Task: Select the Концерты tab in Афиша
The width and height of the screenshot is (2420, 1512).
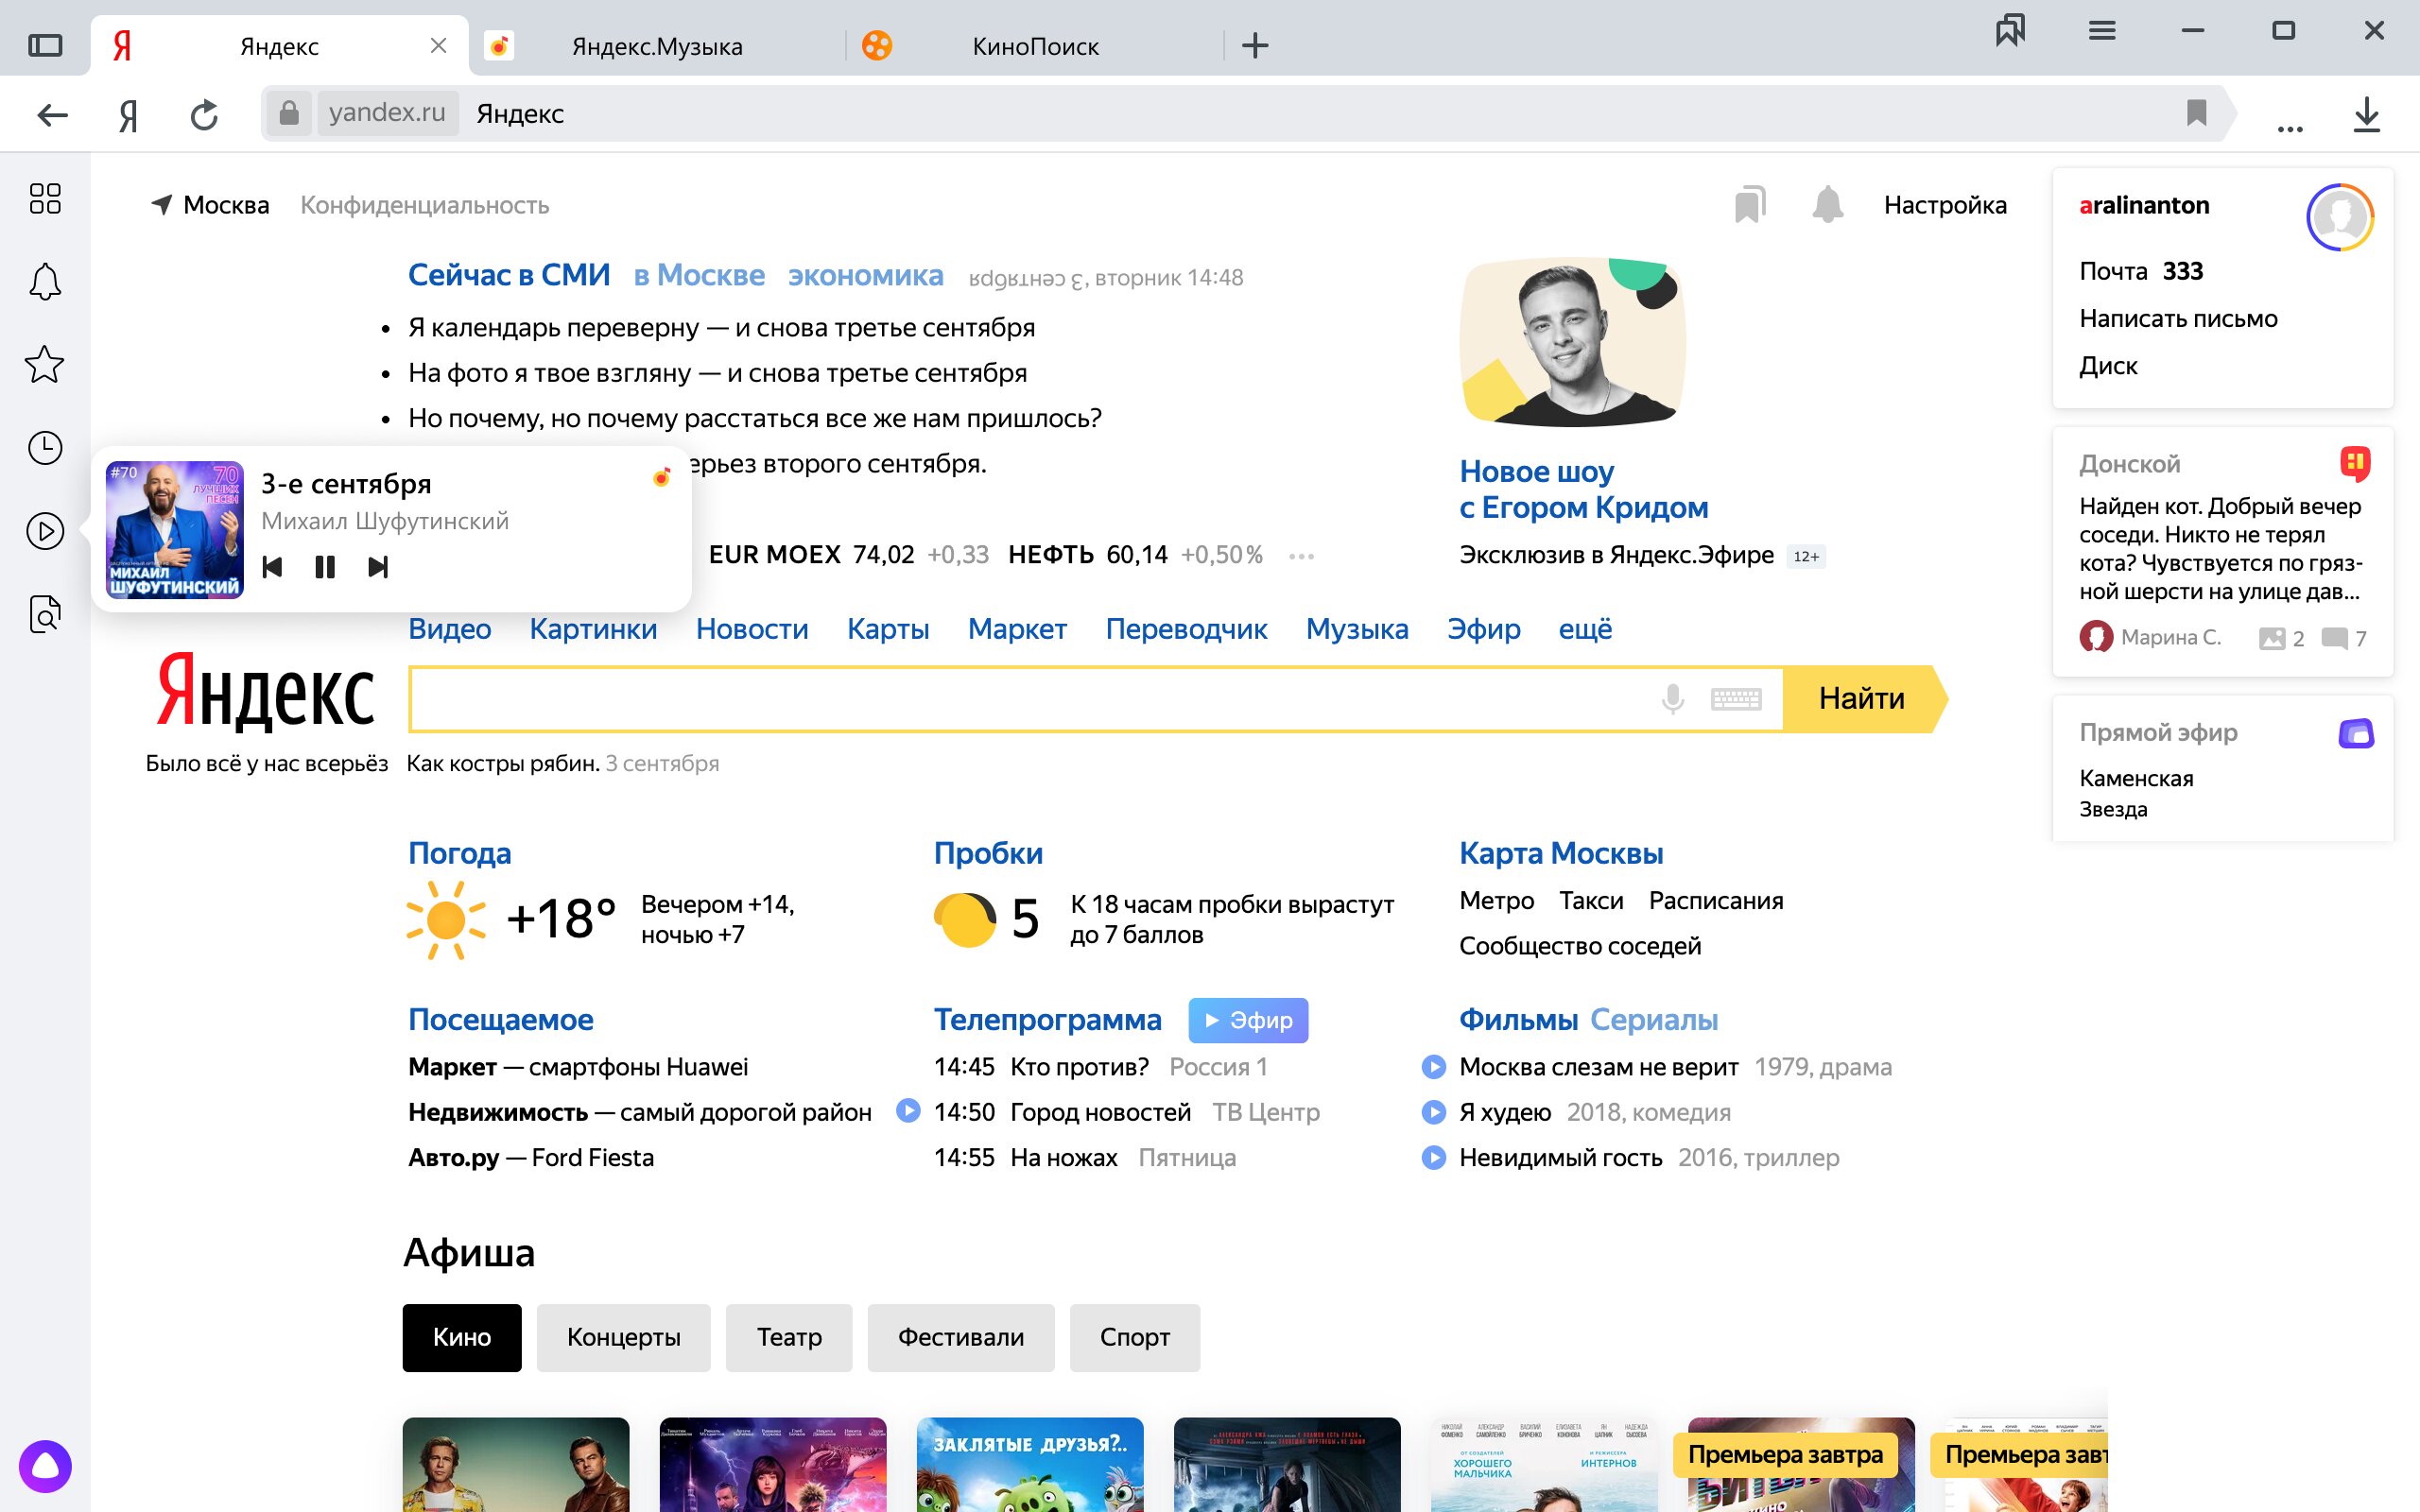Action: tap(623, 1337)
